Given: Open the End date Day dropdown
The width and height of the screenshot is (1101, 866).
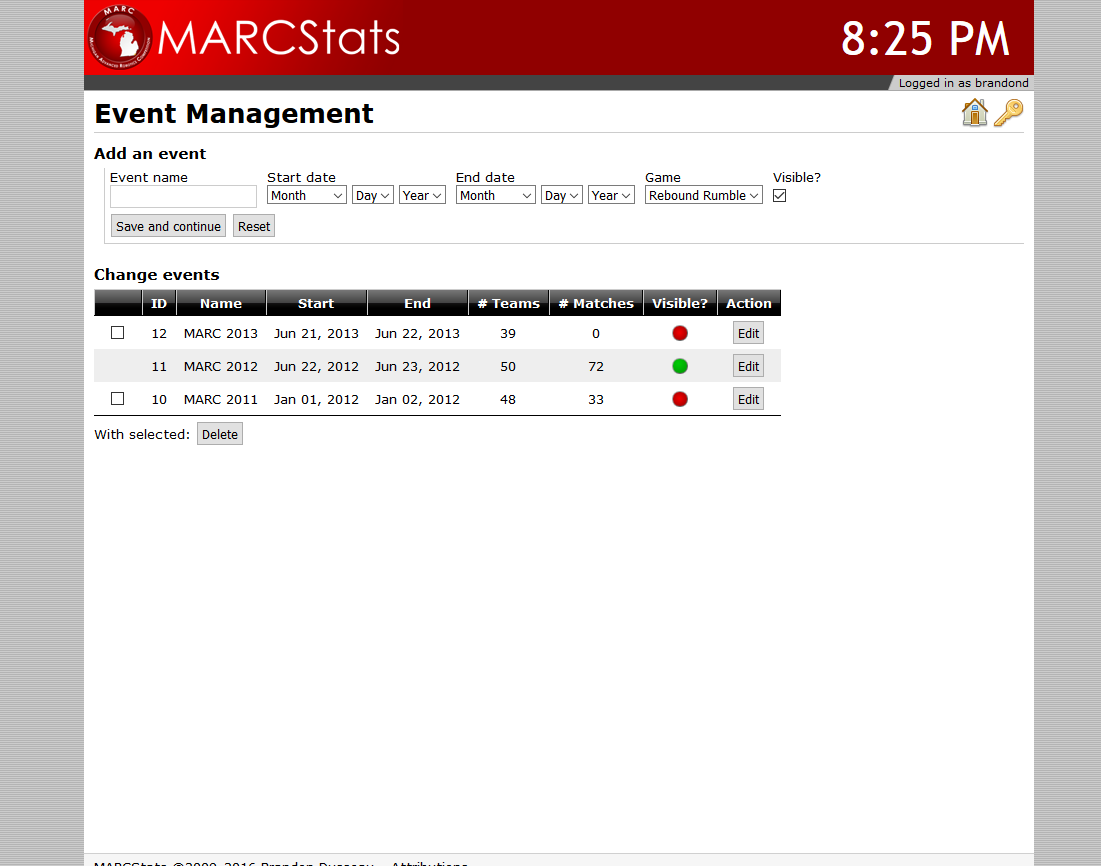Looking at the screenshot, I should tap(561, 195).
